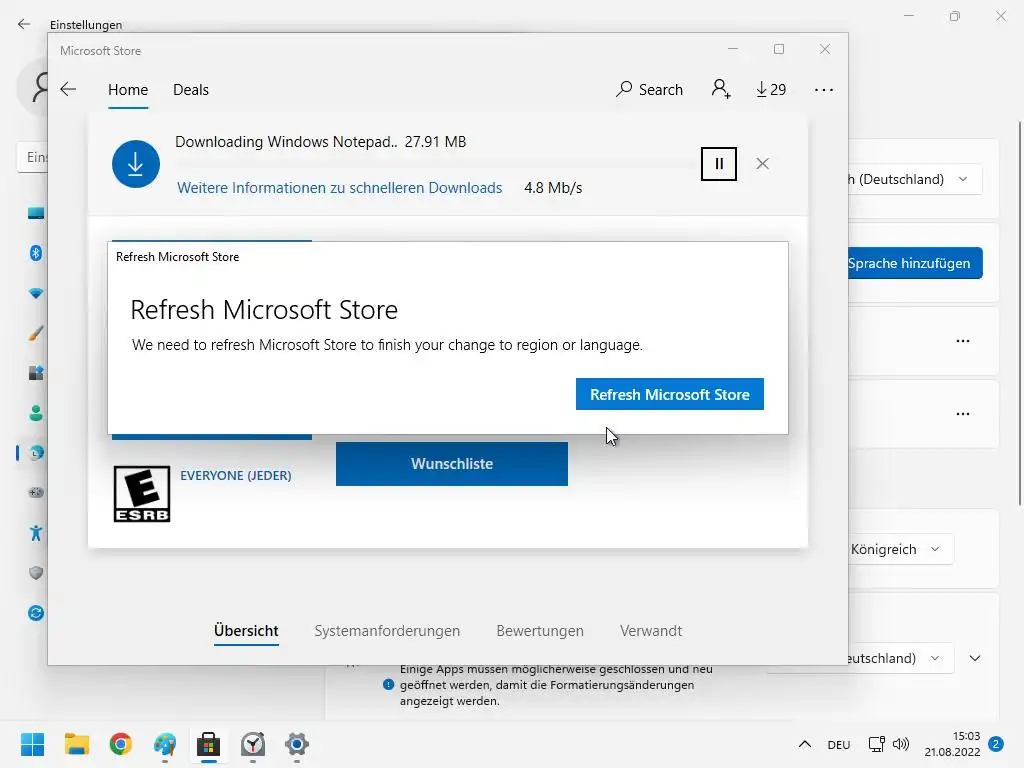Open the Windows Start menu
Image resolution: width=1024 pixels, height=768 pixels.
32,744
